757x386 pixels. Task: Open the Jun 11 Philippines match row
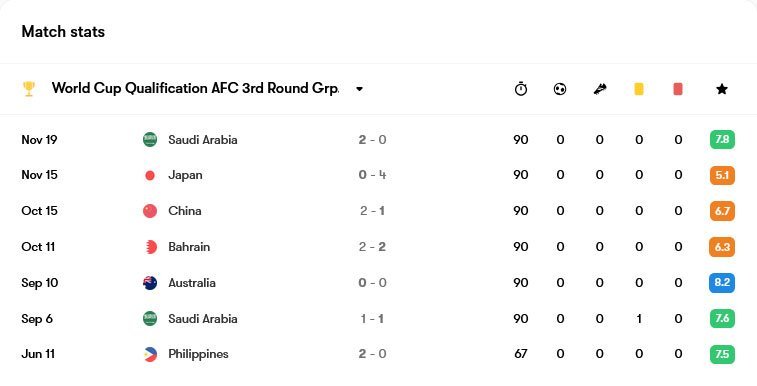pos(378,354)
